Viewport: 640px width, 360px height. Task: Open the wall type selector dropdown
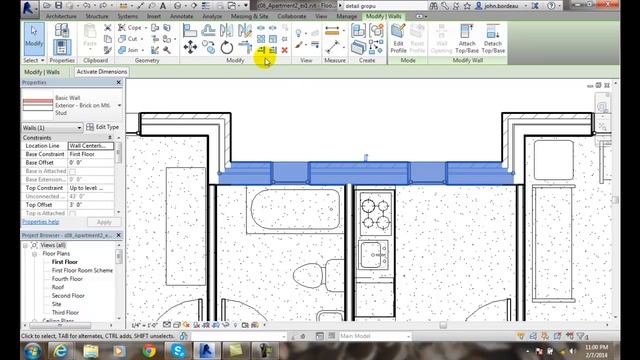click(x=119, y=105)
